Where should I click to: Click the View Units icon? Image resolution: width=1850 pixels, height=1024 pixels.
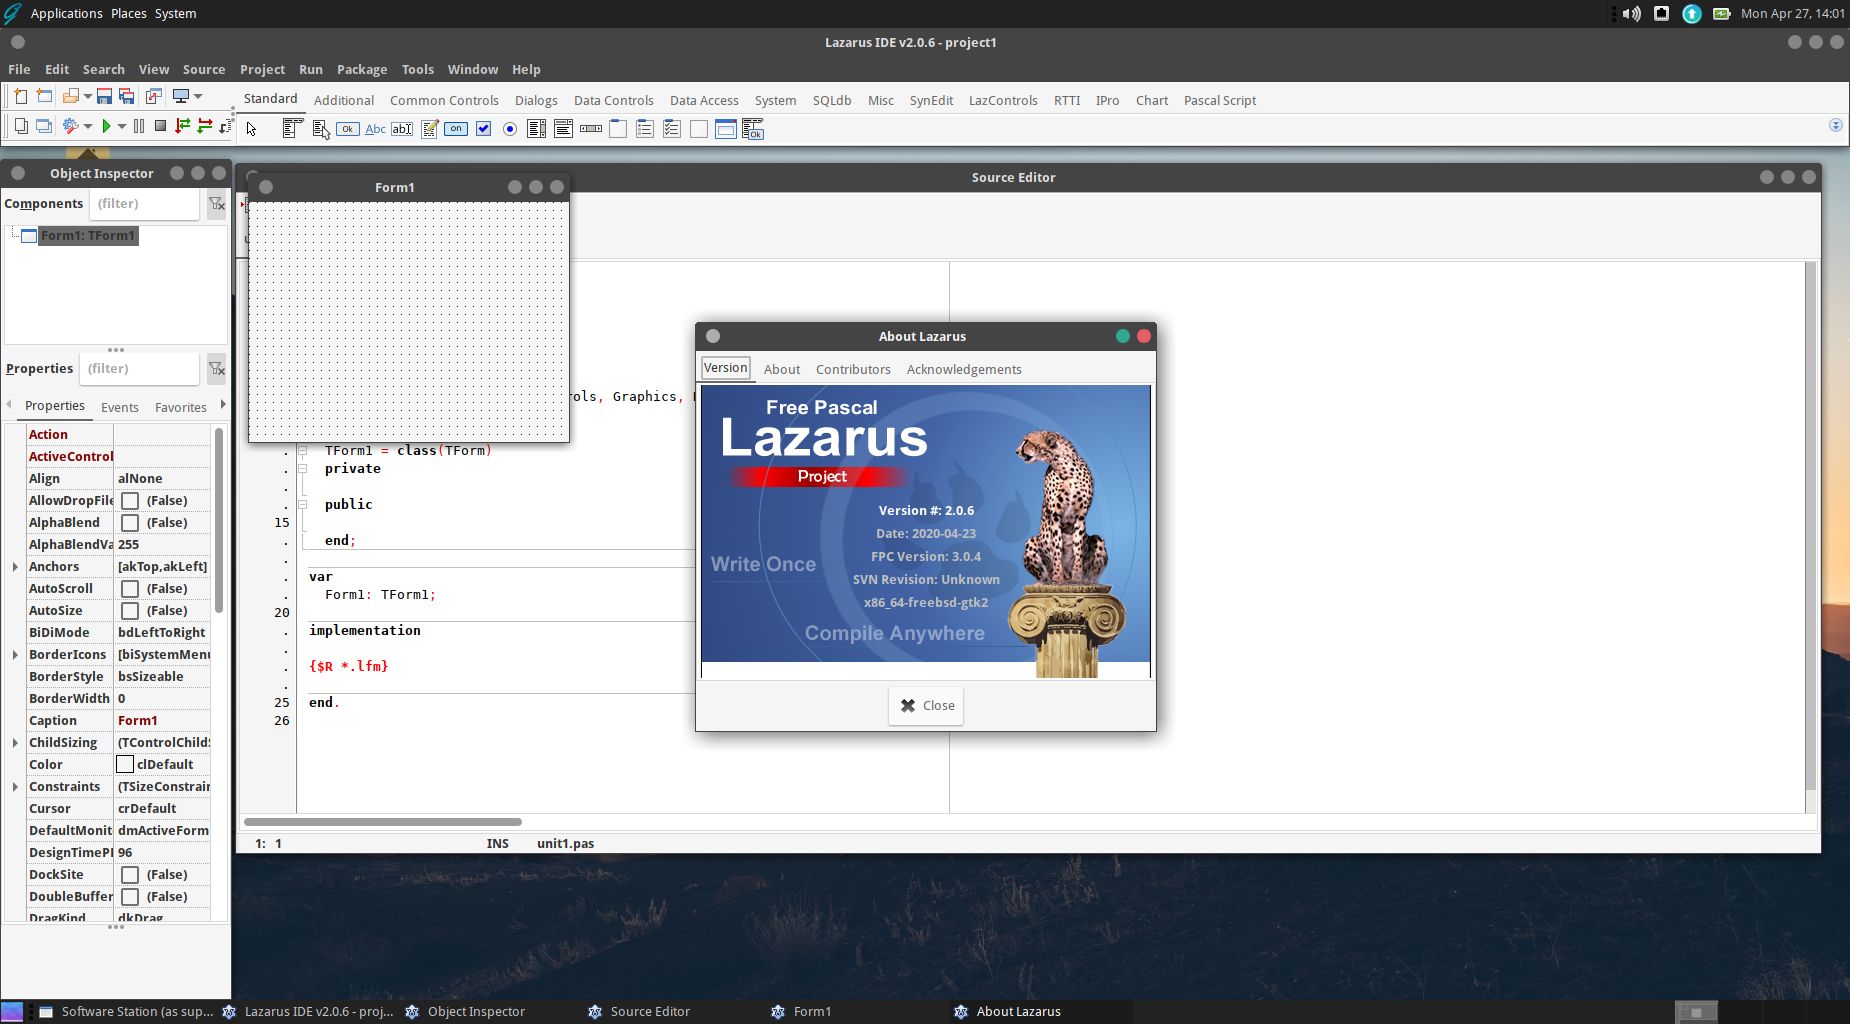click(20, 126)
